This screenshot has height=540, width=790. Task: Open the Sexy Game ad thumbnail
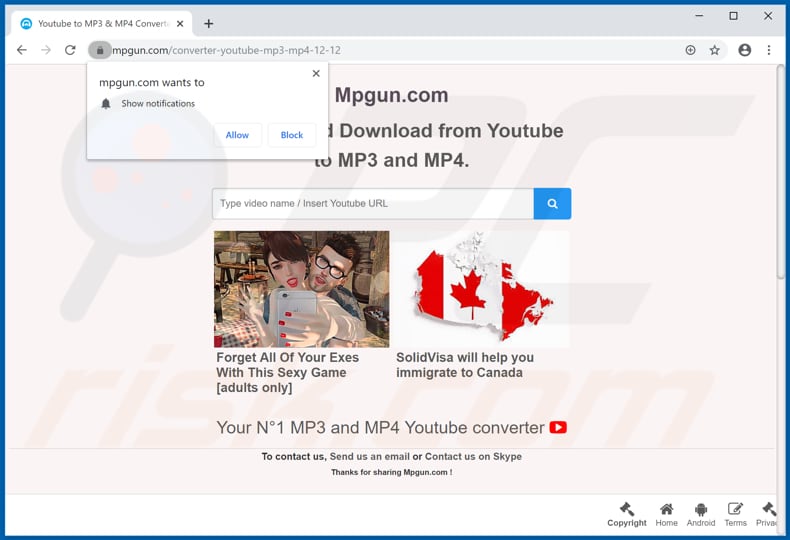click(302, 289)
